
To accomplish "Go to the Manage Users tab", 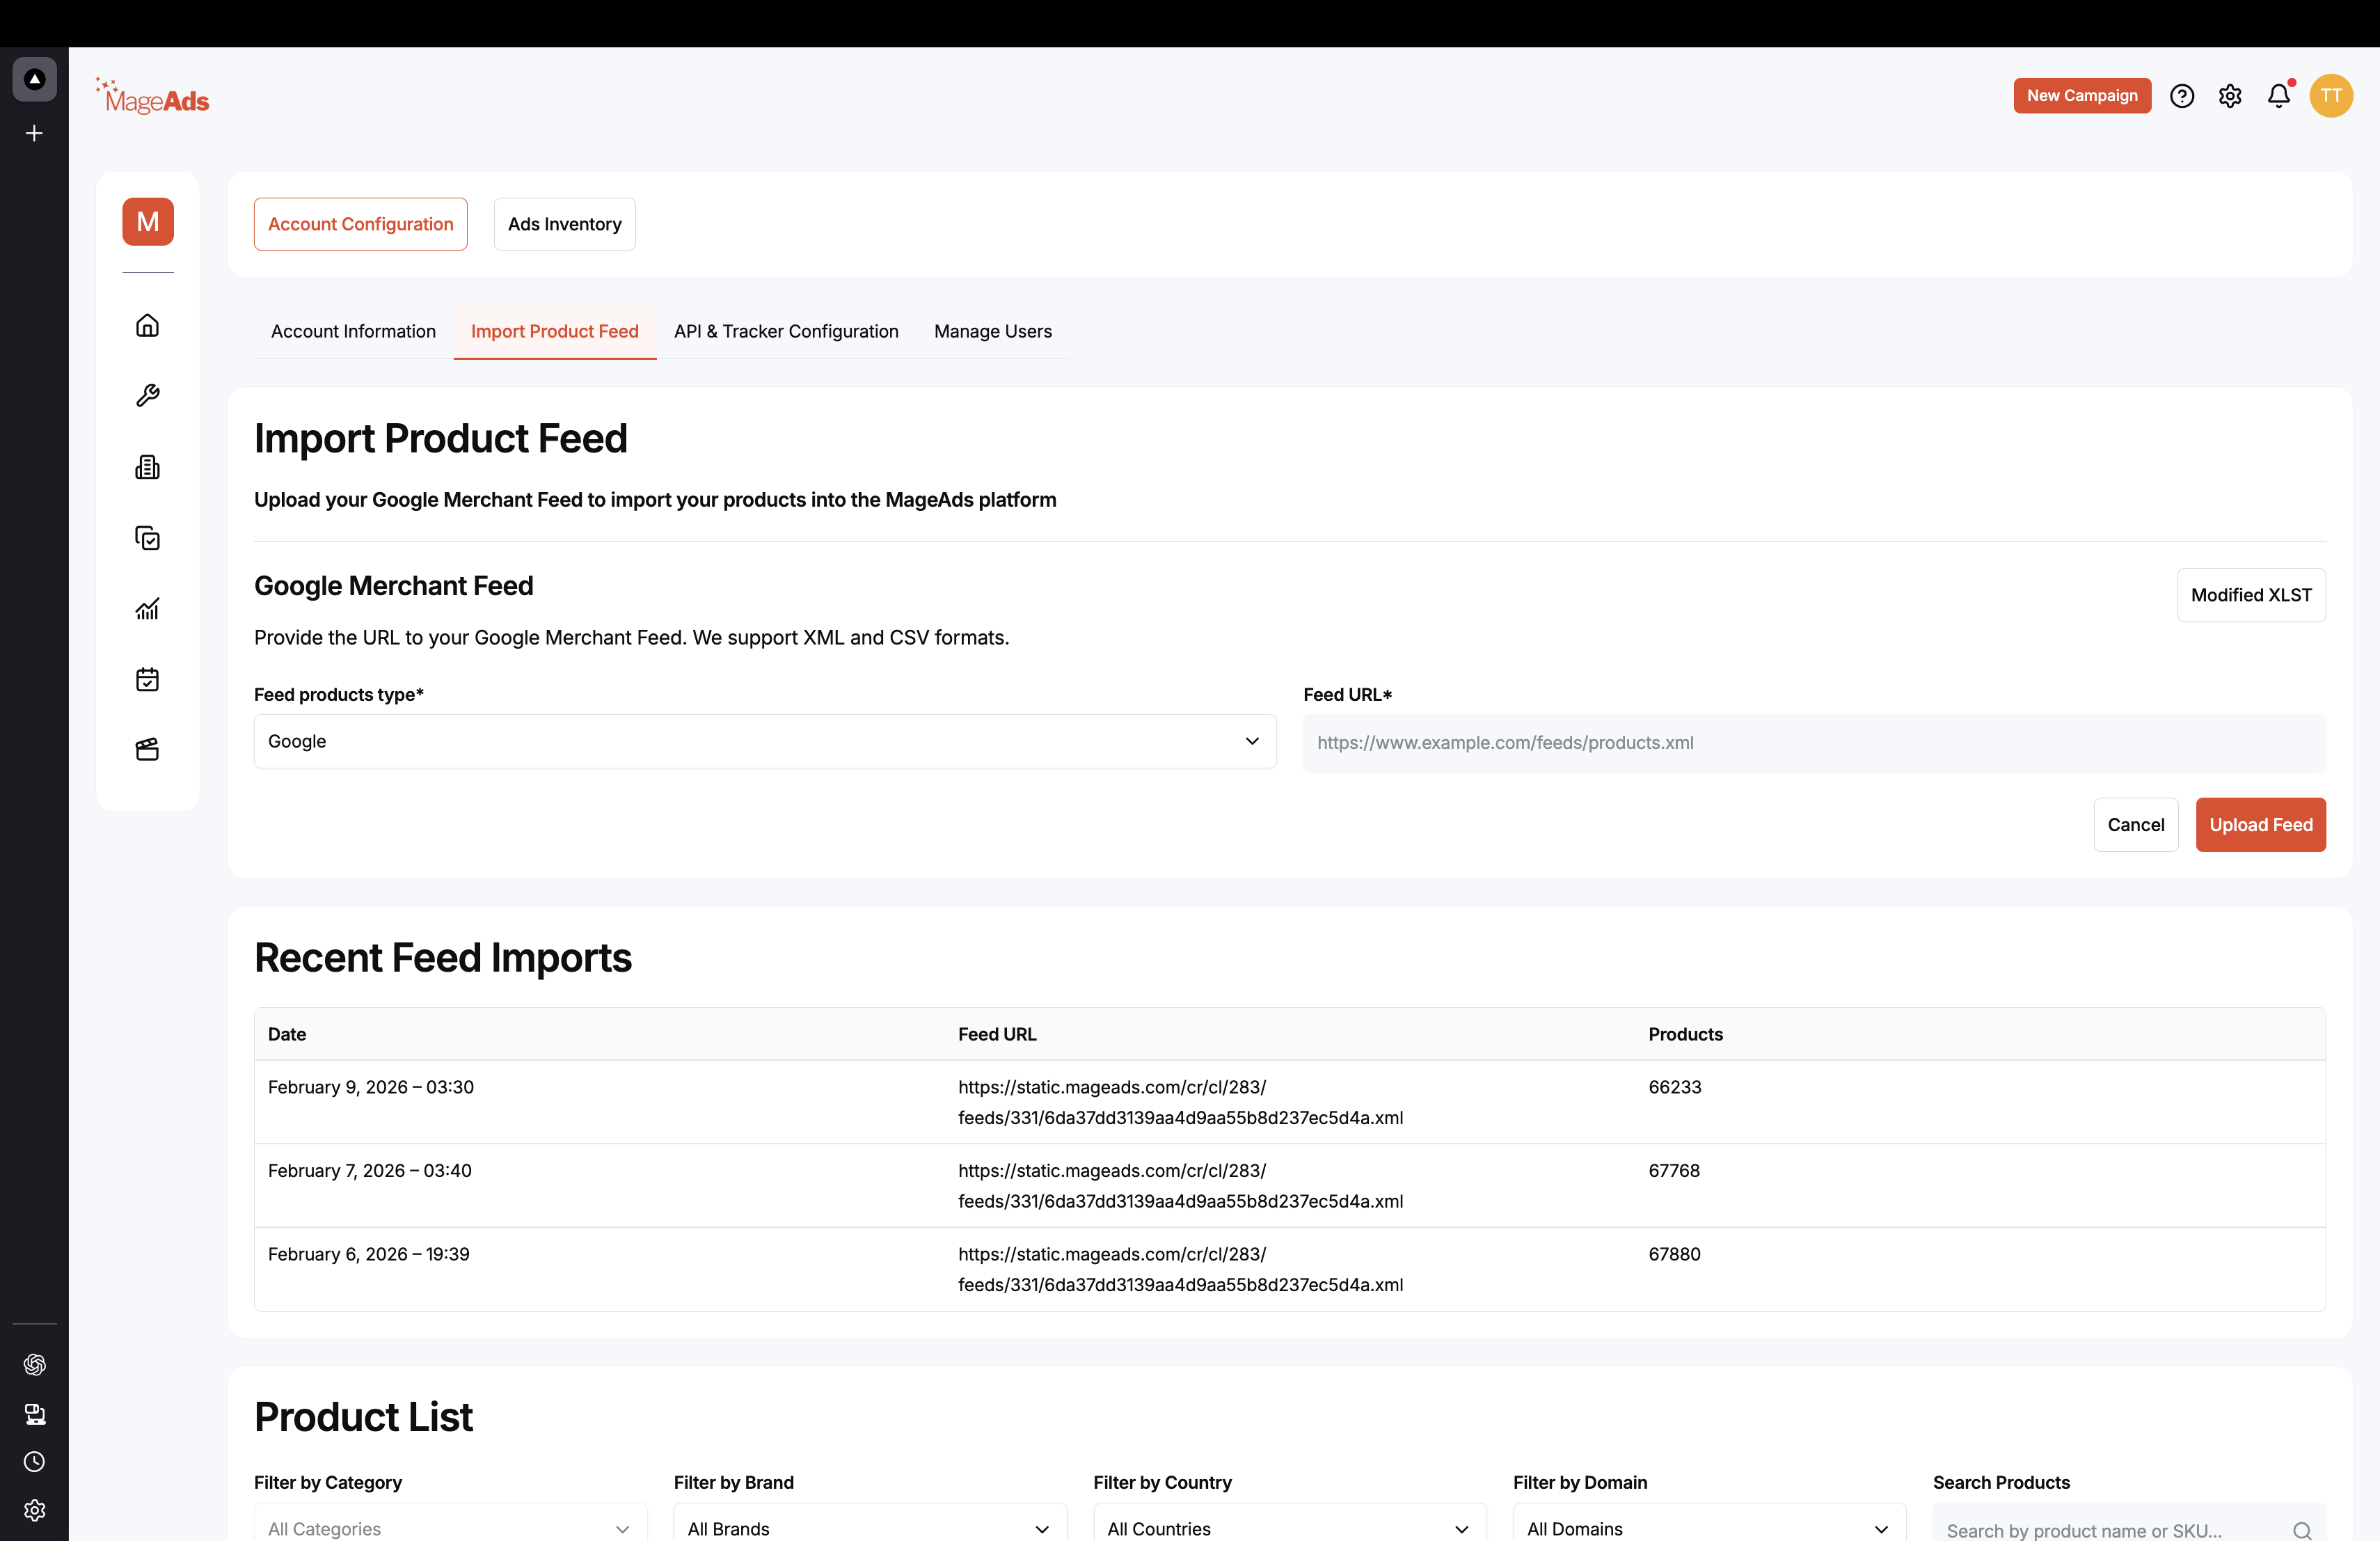I will (993, 331).
